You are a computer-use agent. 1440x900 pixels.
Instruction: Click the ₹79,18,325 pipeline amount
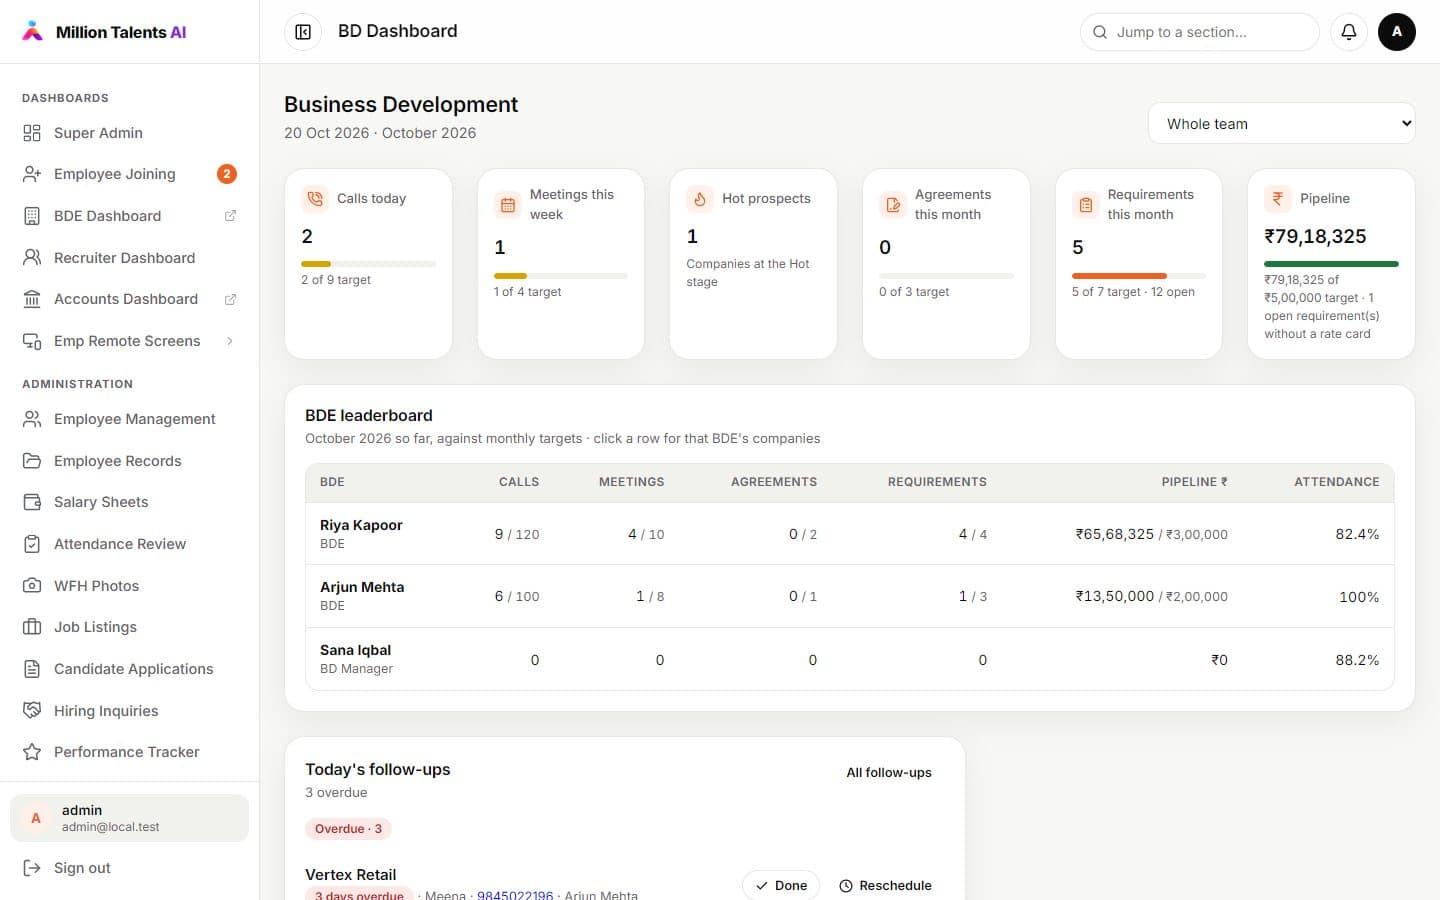tap(1315, 237)
